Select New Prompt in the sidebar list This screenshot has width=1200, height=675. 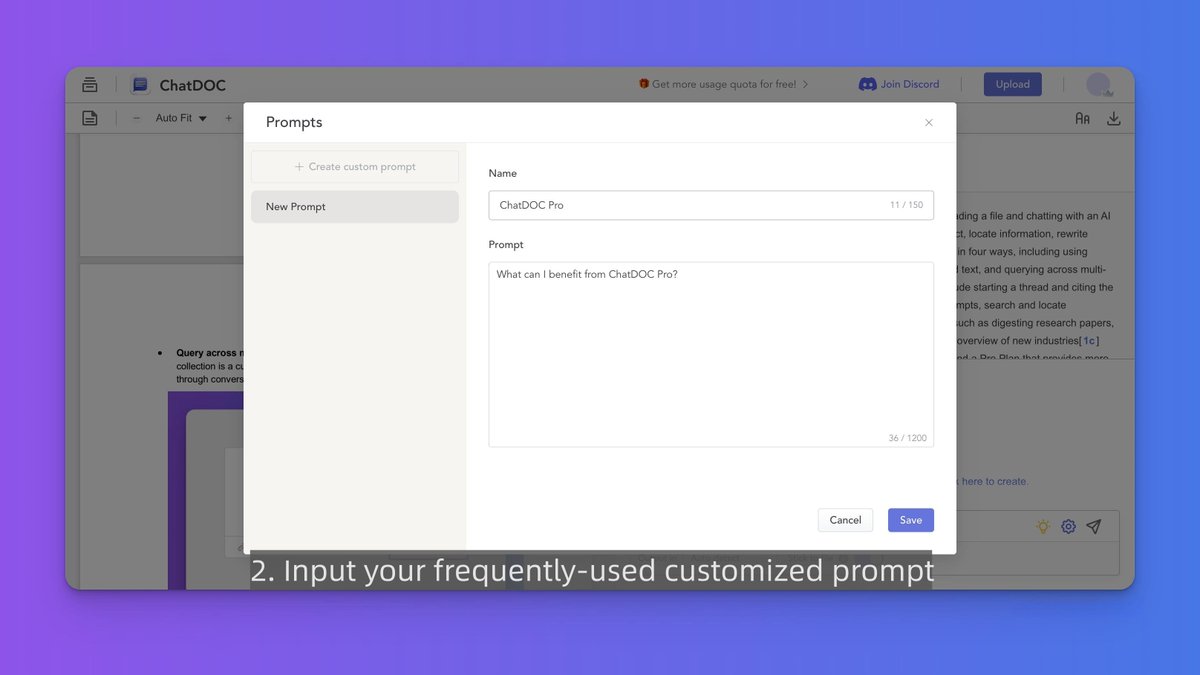tap(355, 207)
